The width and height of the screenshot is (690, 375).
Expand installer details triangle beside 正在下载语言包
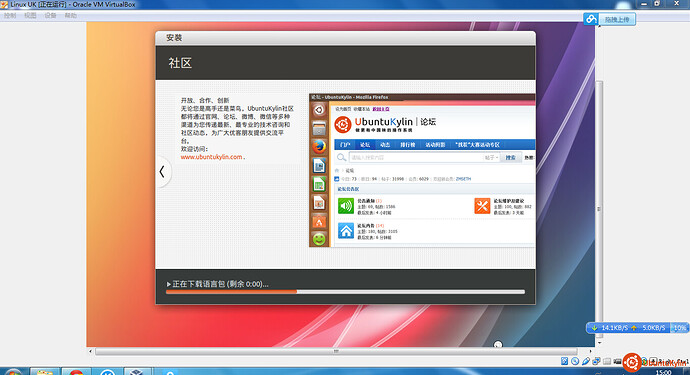coord(169,284)
